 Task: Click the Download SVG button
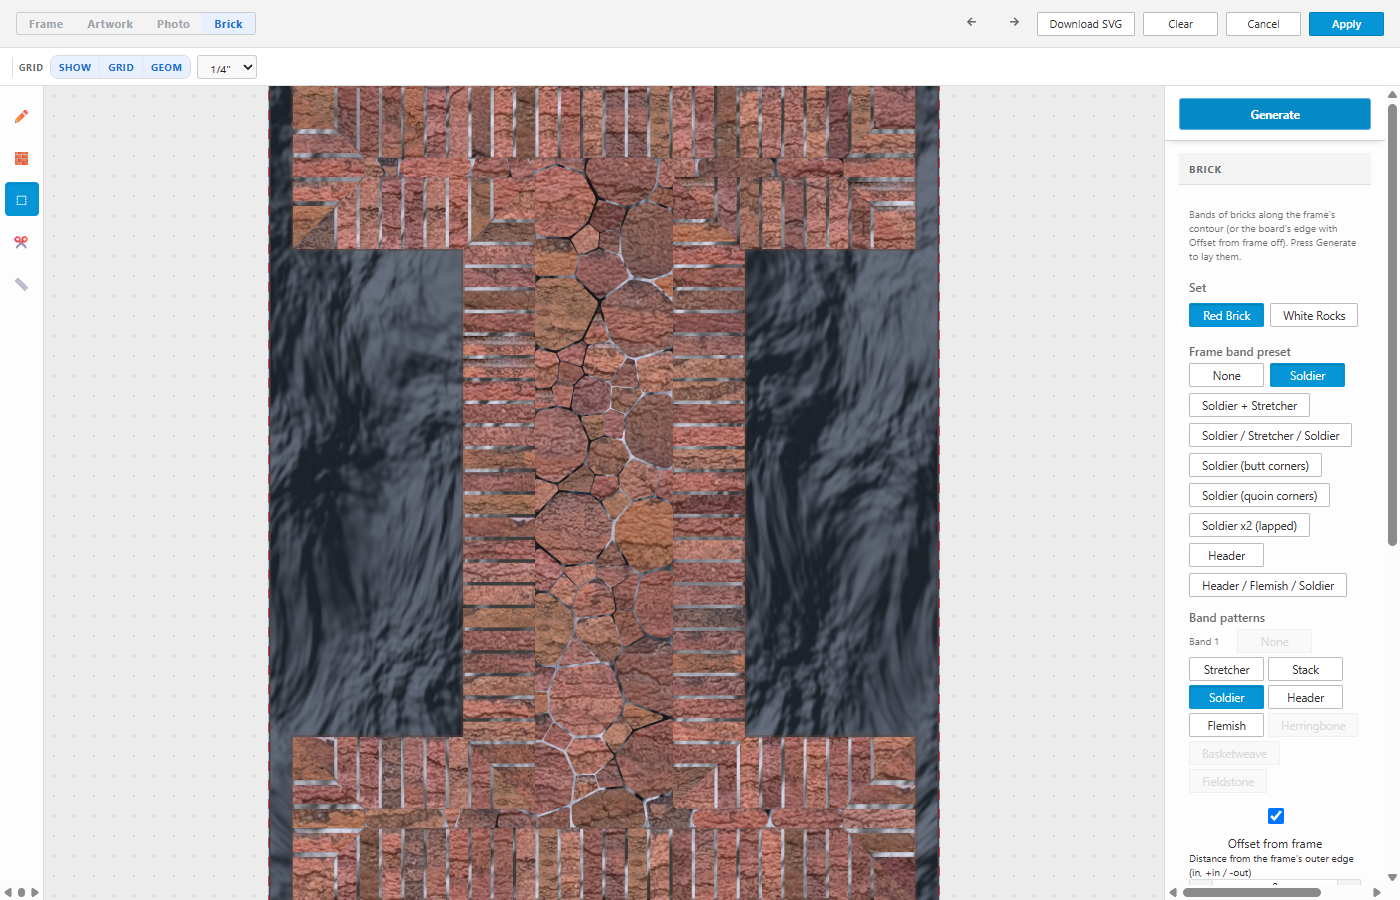[x=1086, y=24]
